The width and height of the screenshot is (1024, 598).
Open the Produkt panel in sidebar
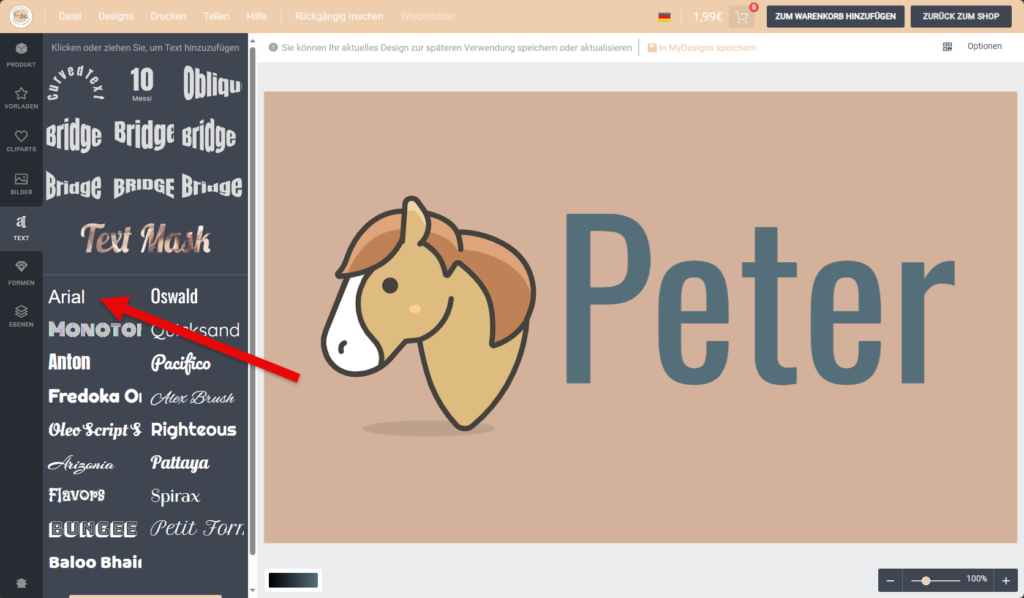(x=21, y=55)
